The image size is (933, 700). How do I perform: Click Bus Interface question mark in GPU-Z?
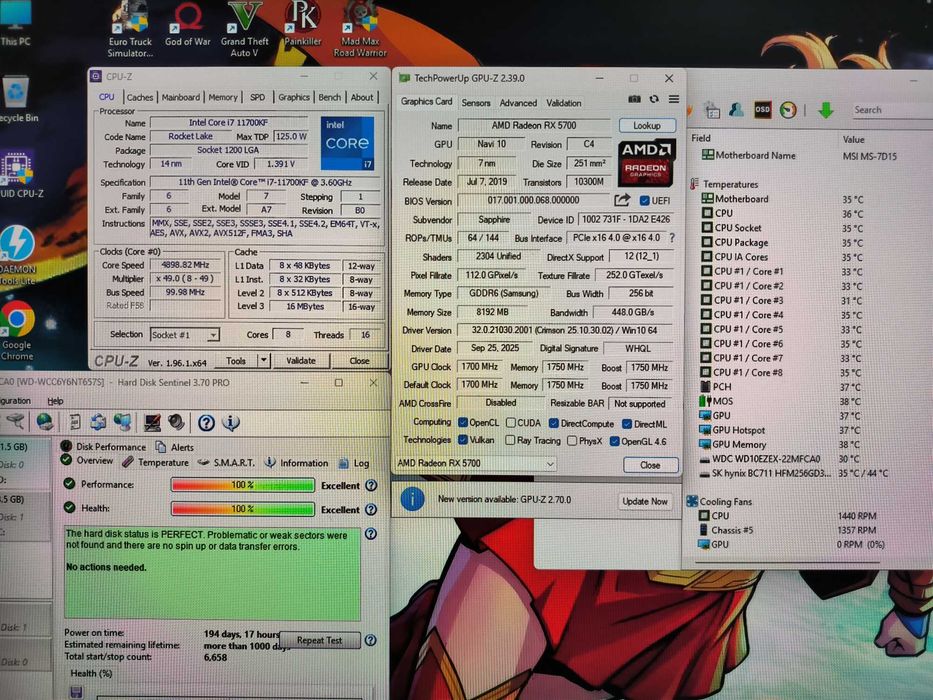click(x=672, y=238)
